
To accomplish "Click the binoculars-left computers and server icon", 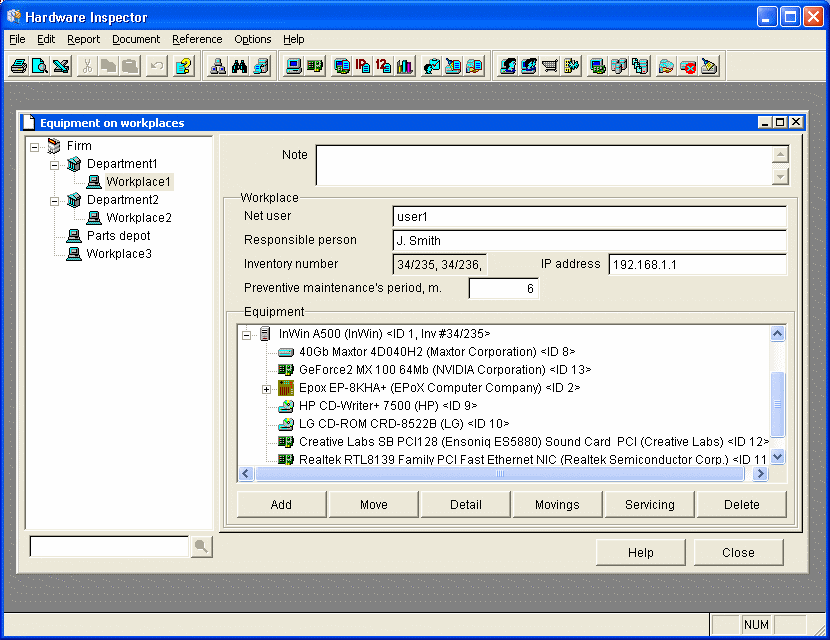I will coord(261,66).
